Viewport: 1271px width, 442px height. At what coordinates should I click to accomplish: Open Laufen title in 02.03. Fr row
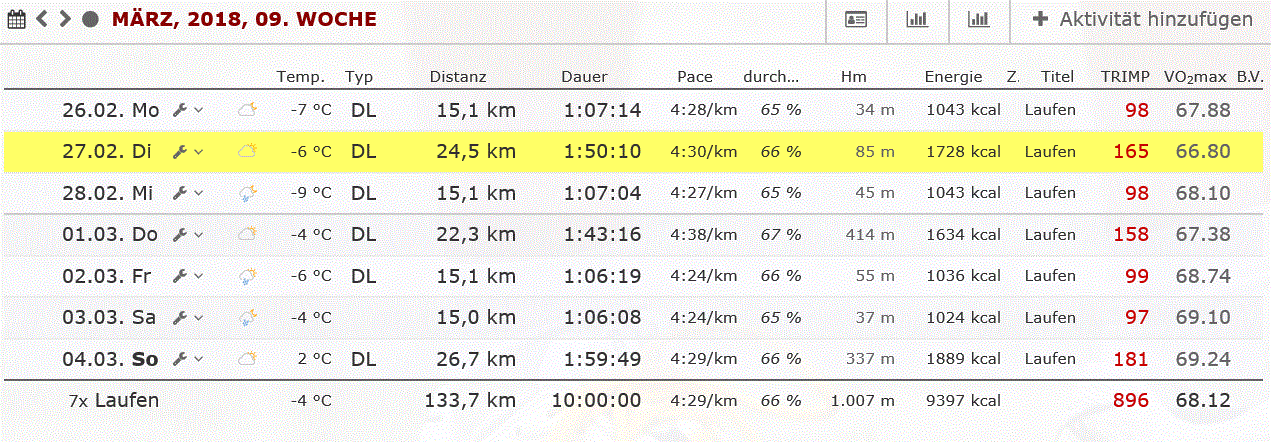[1050, 276]
